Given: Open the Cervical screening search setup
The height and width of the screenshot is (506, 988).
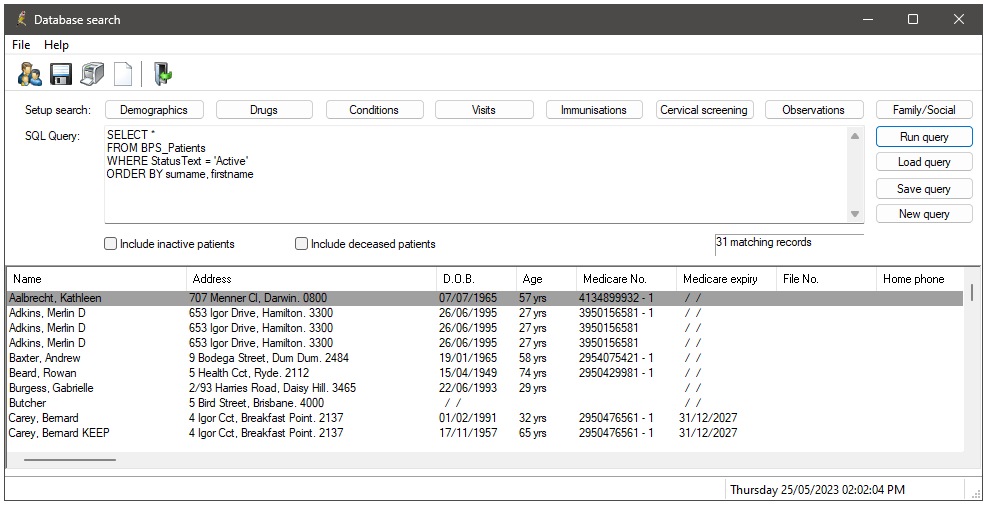Looking at the screenshot, I should point(704,110).
